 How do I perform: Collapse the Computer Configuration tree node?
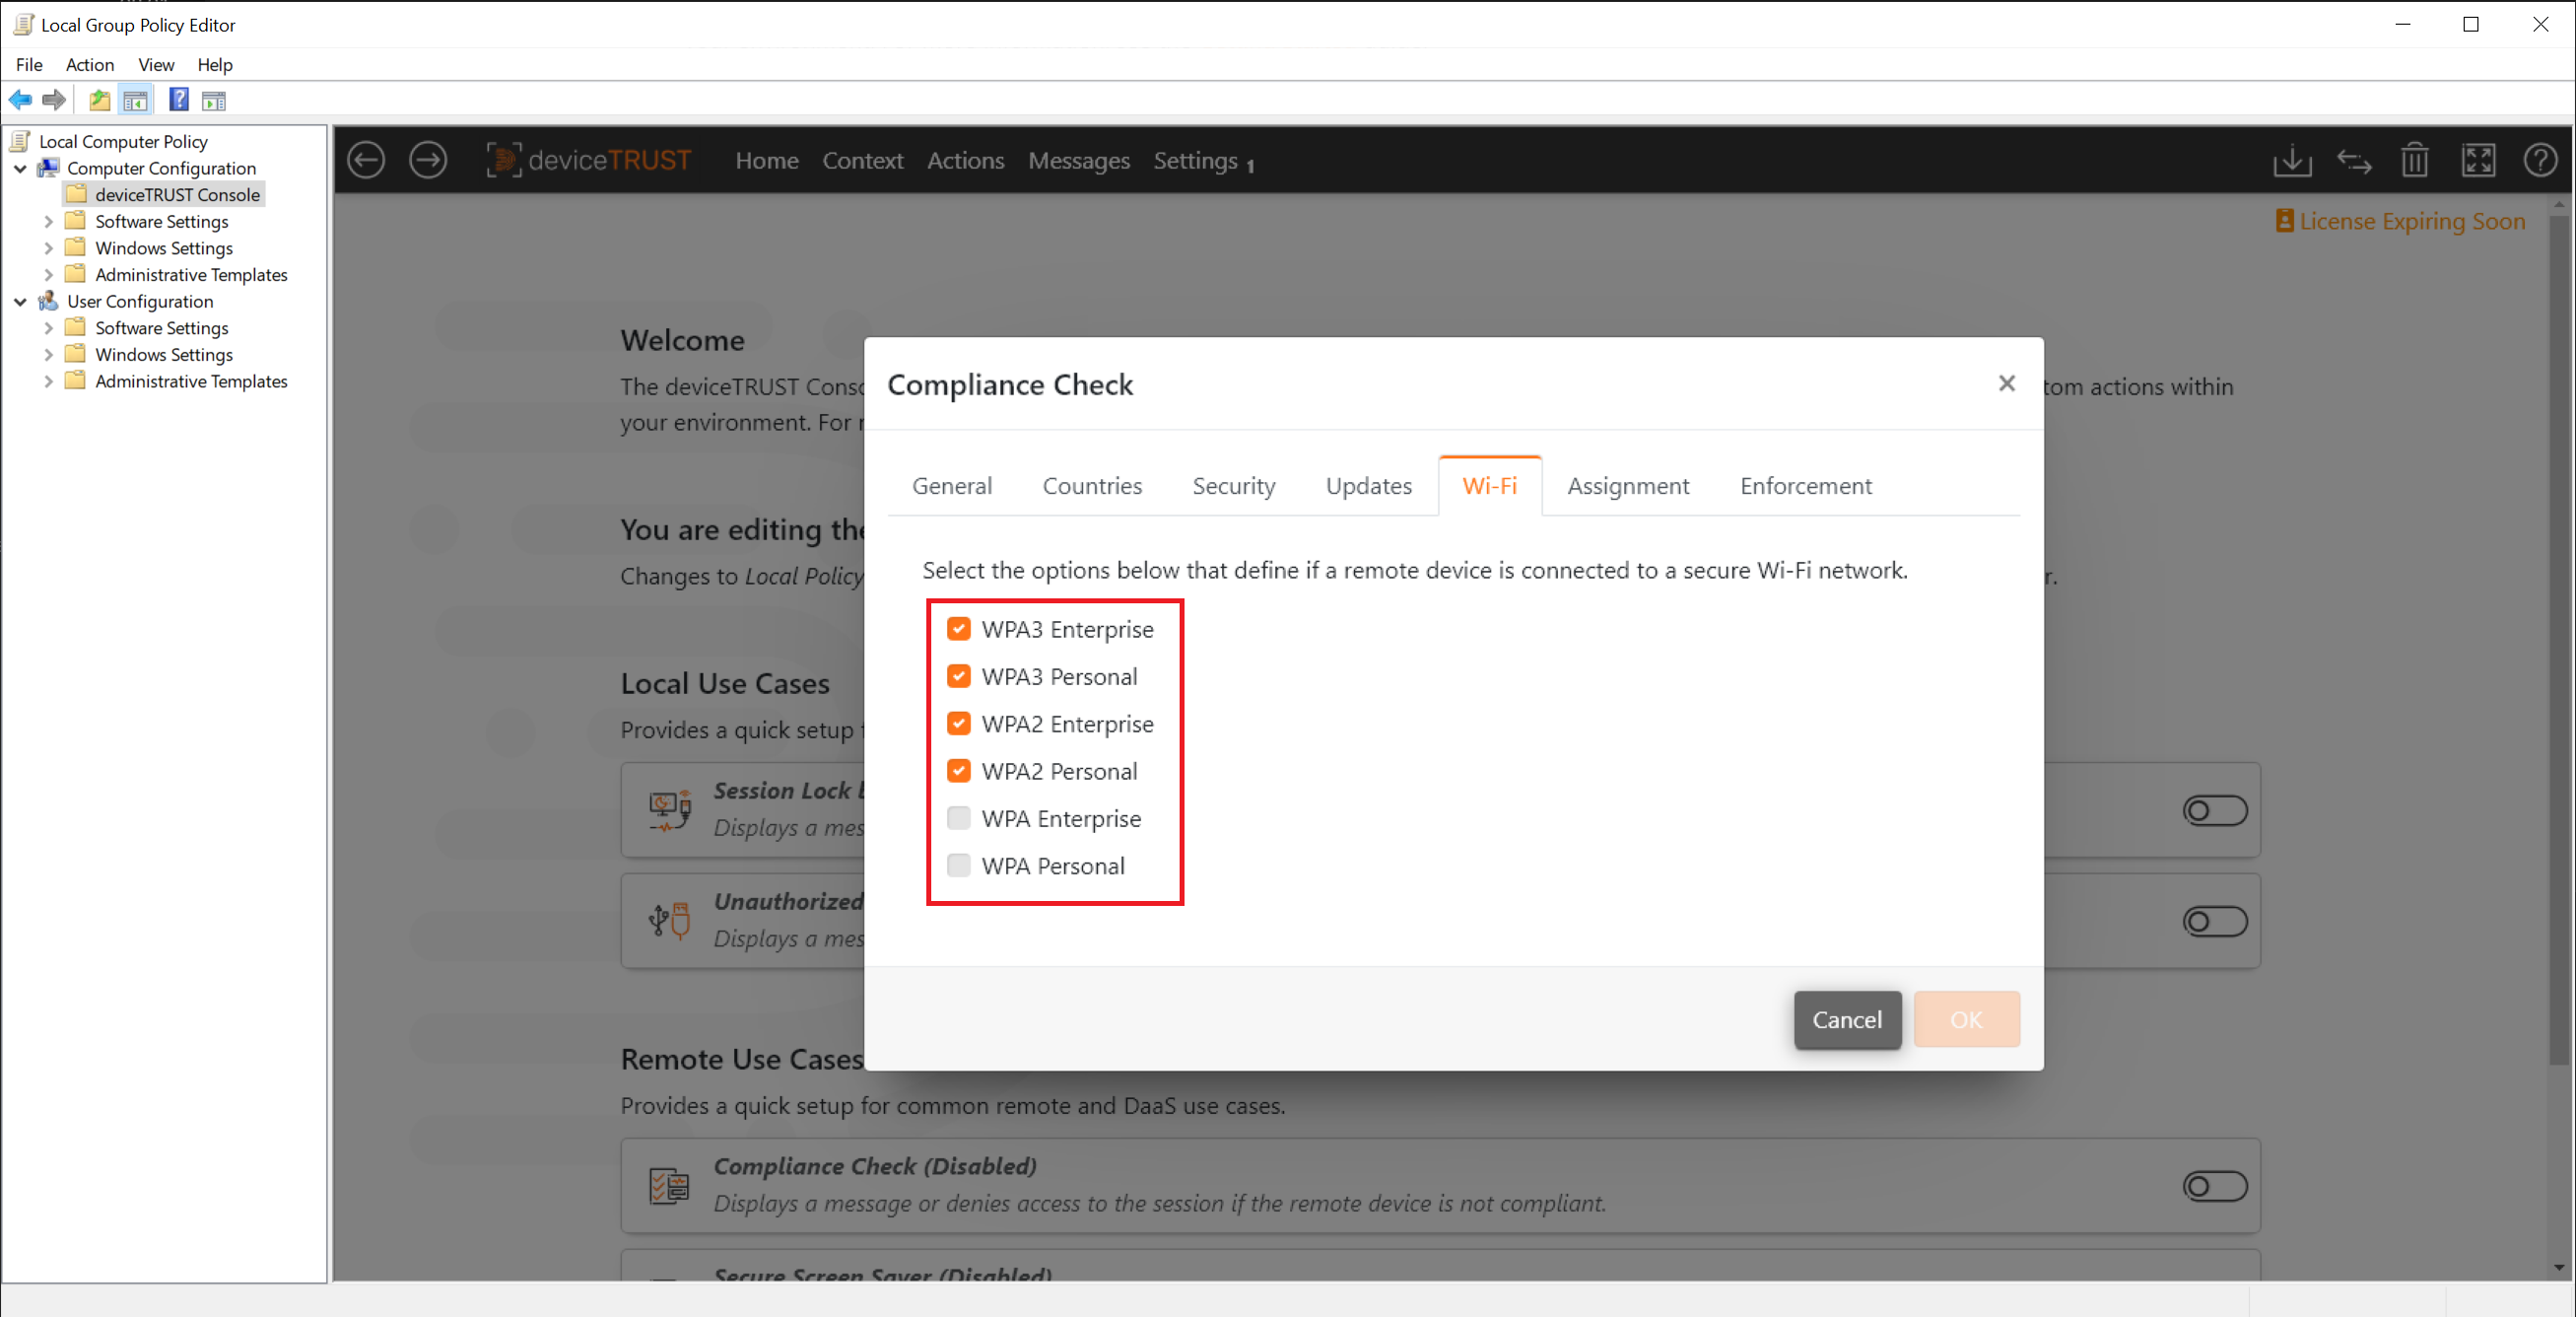pyautogui.click(x=21, y=168)
